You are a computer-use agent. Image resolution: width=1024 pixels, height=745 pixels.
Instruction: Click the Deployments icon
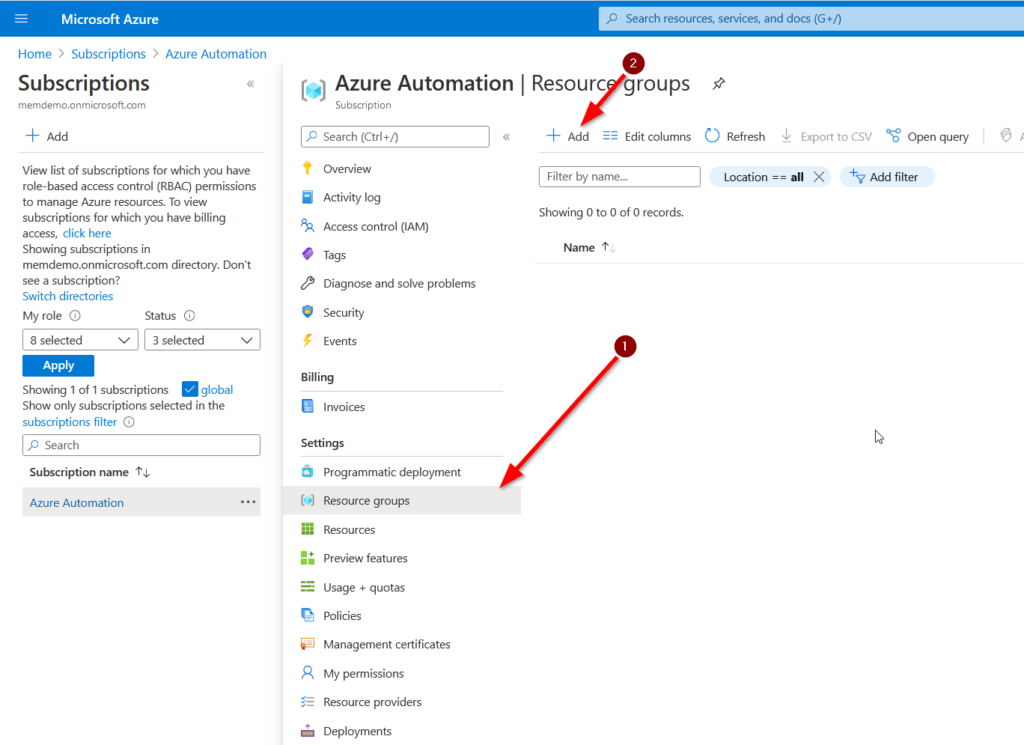(x=308, y=731)
